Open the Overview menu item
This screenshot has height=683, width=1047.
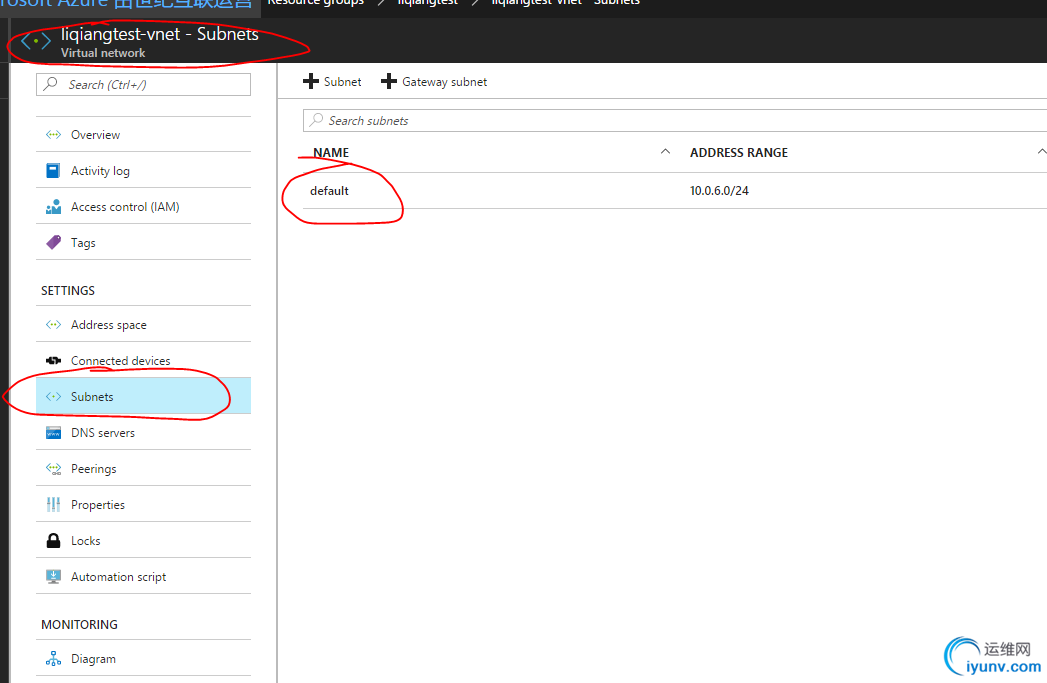144,134
